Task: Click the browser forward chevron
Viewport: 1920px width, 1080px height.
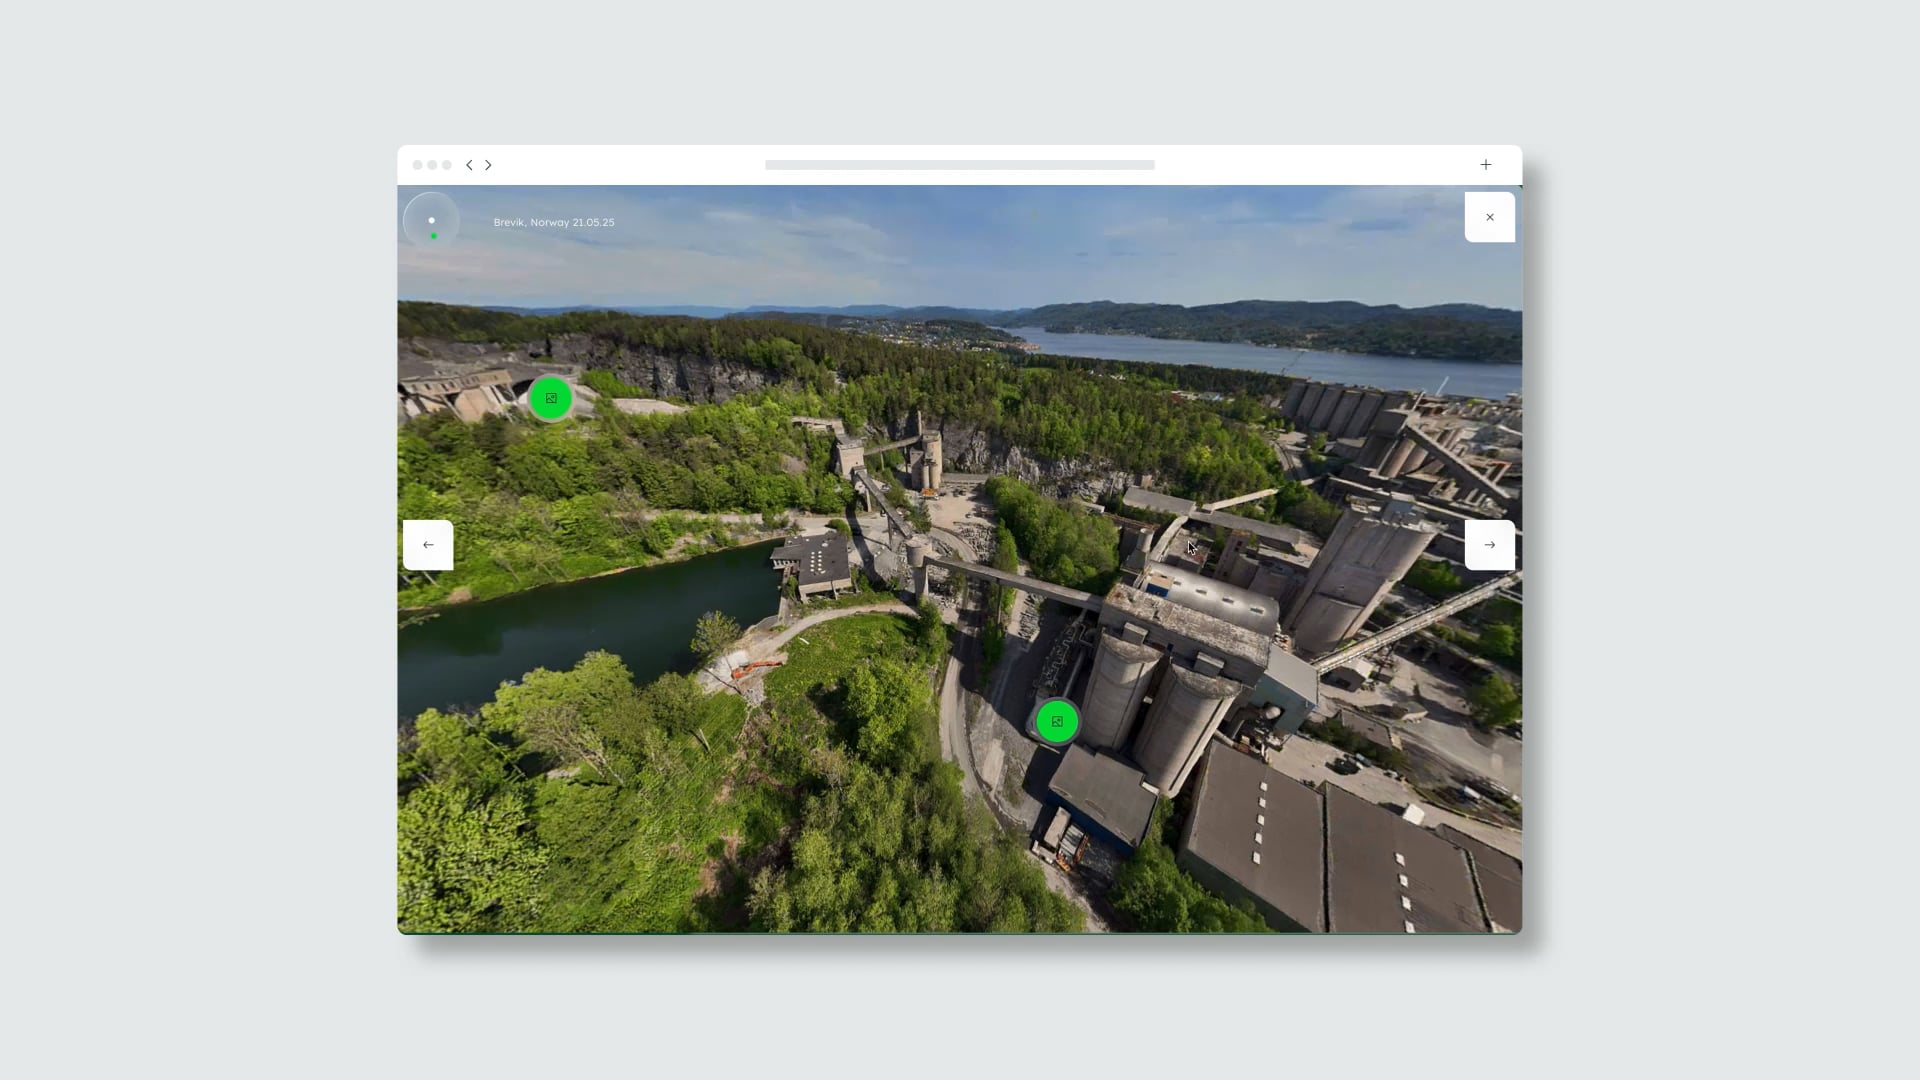Action: point(489,165)
